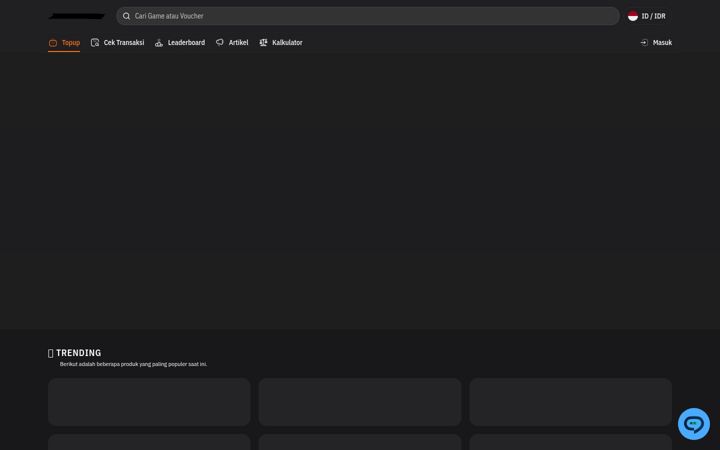The width and height of the screenshot is (720, 450).
Task: Open the live chat bubble icon
Action: (x=693, y=424)
